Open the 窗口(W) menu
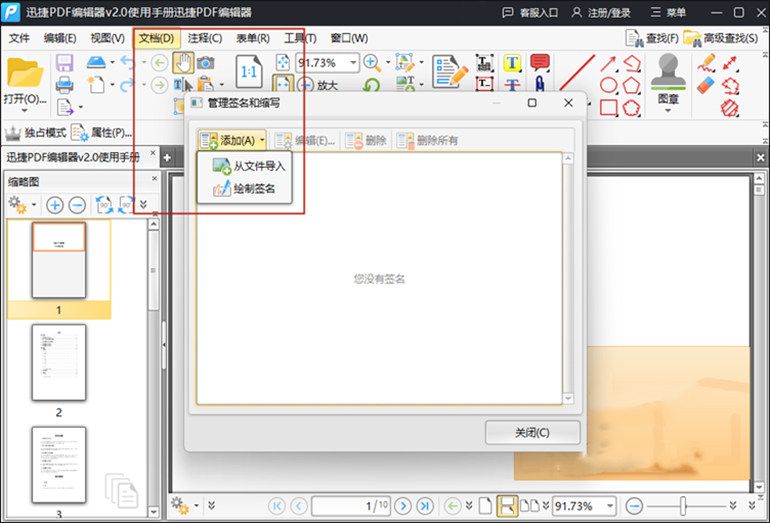 [349, 38]
